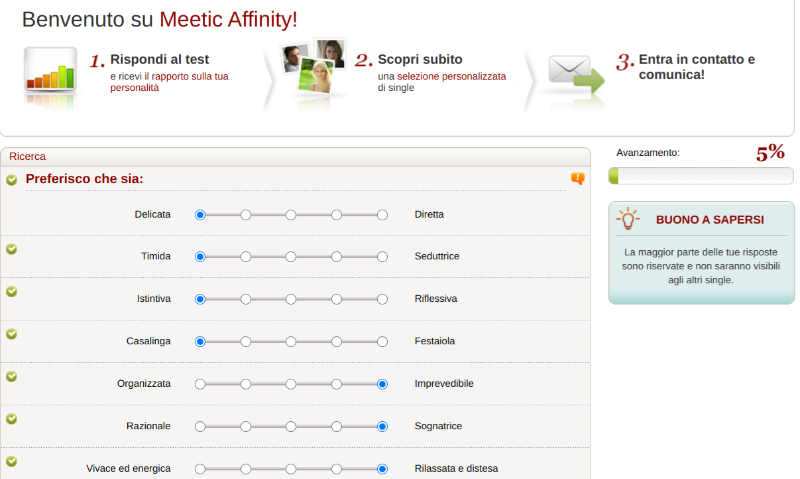Click the orange feedback icon beside the heading
Viewport: 800px width, 479px height.
tap(577, 179)
